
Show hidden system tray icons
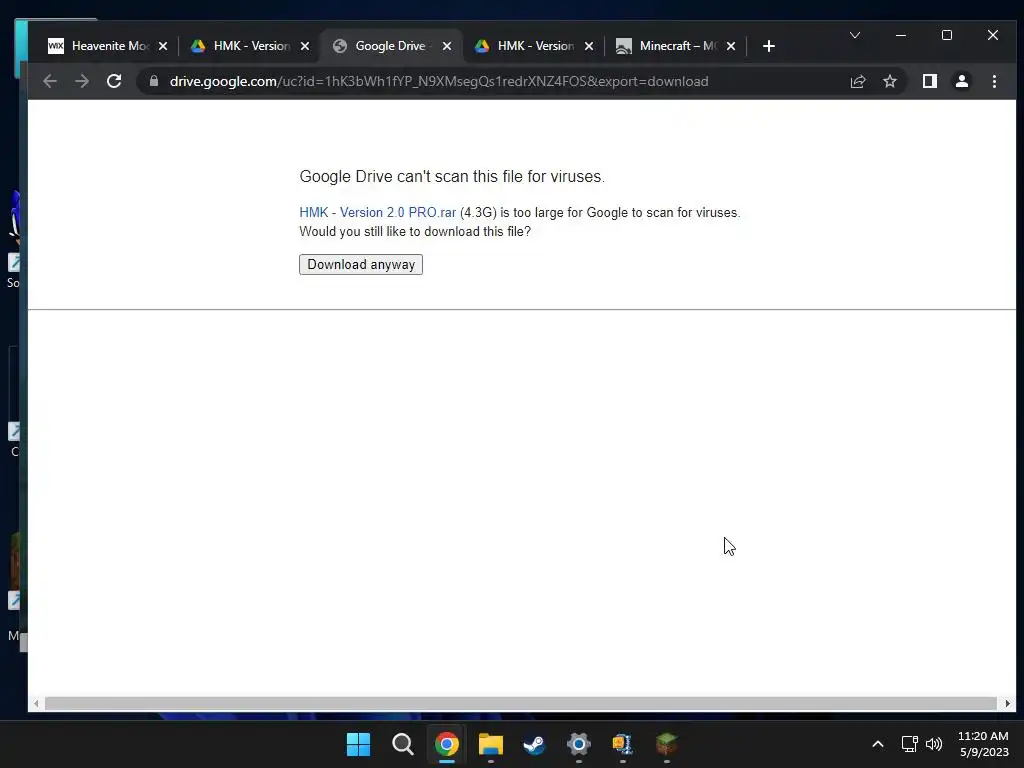(x=878, y=744)
